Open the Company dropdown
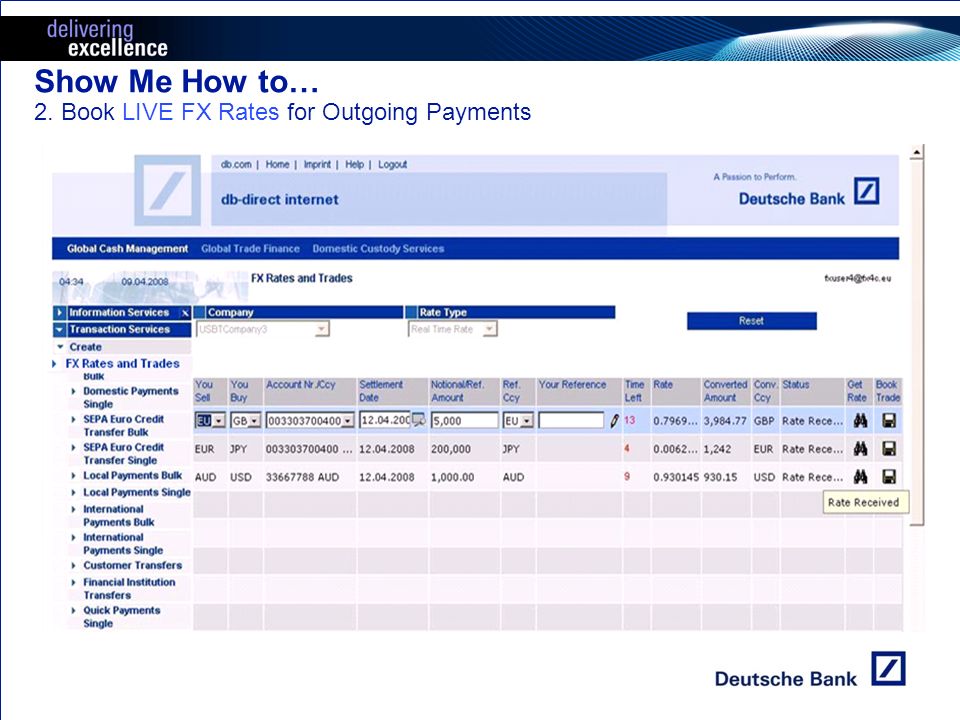The image size is (960, 720). (321, 329)
